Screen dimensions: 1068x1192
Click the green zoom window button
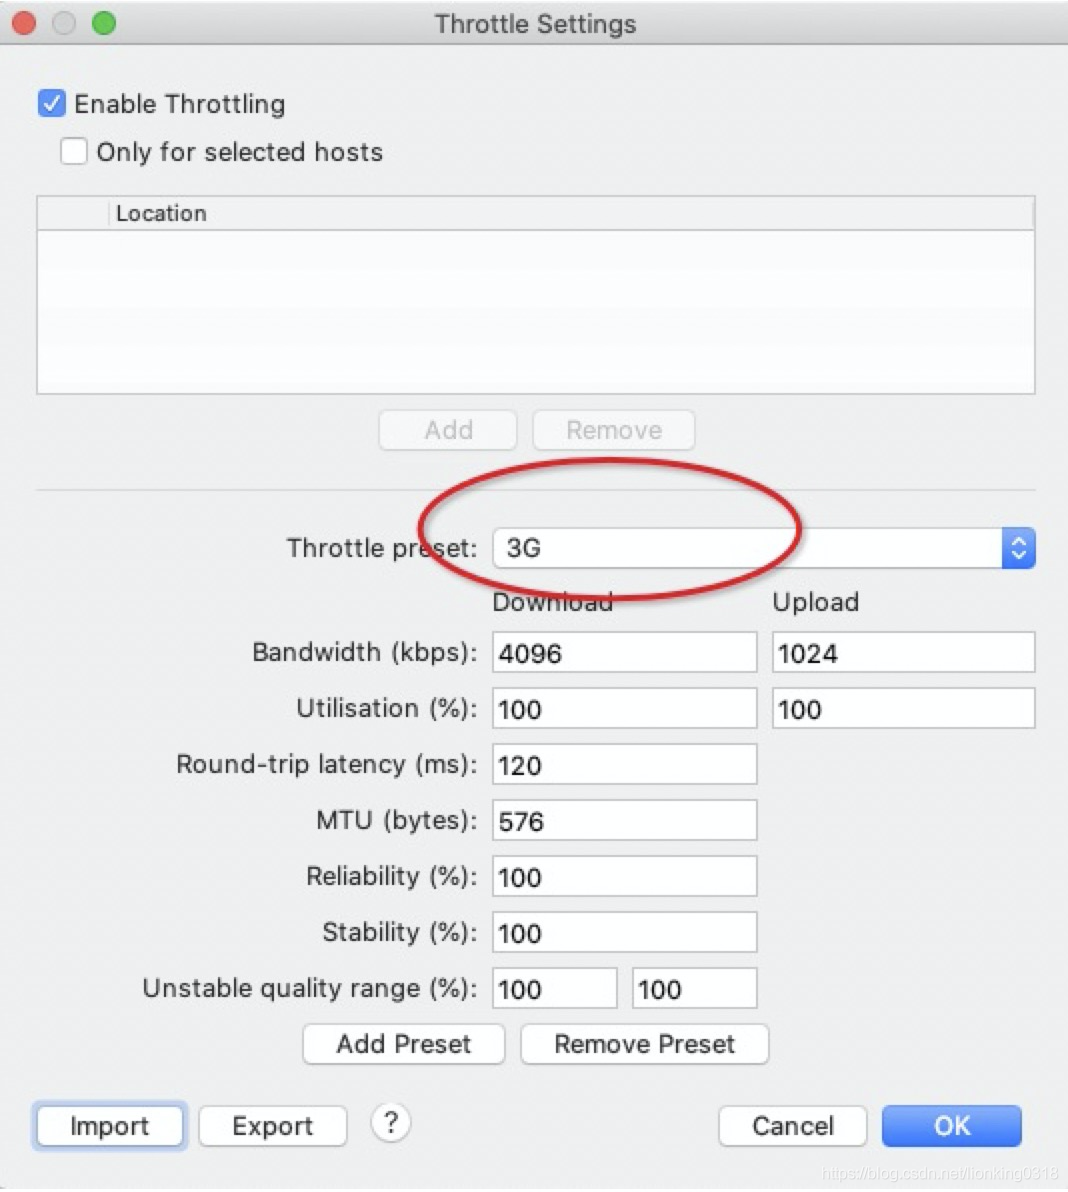[103, 23]
